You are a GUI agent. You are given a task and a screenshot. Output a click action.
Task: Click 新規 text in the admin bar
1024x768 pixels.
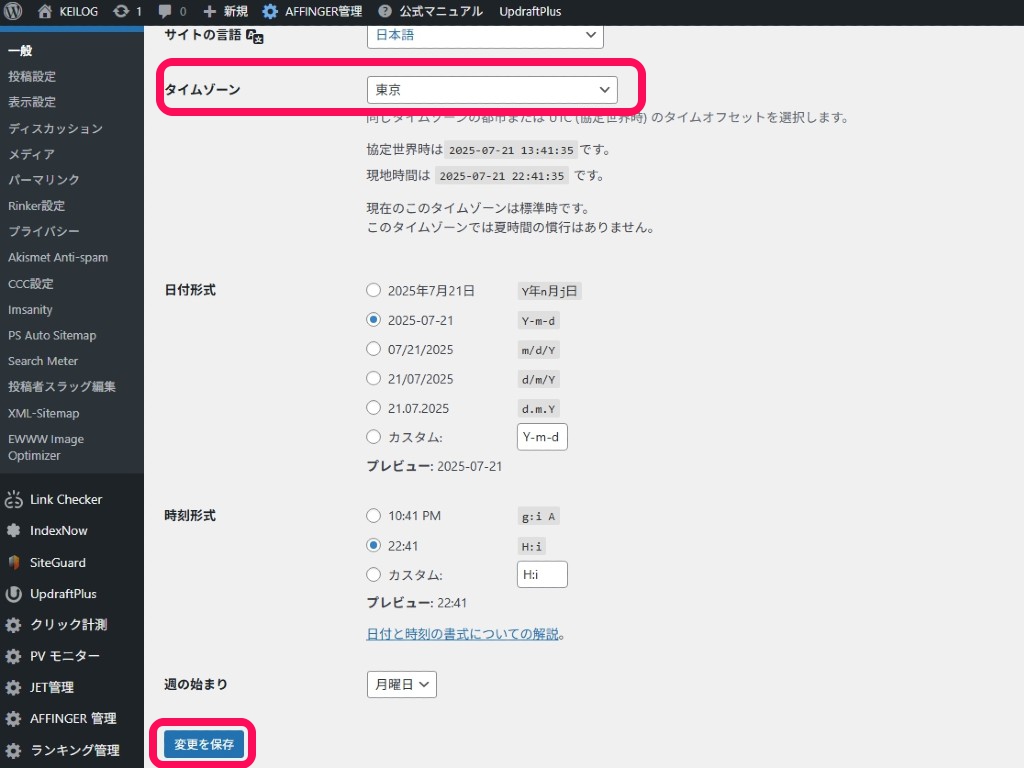[235, 11]
